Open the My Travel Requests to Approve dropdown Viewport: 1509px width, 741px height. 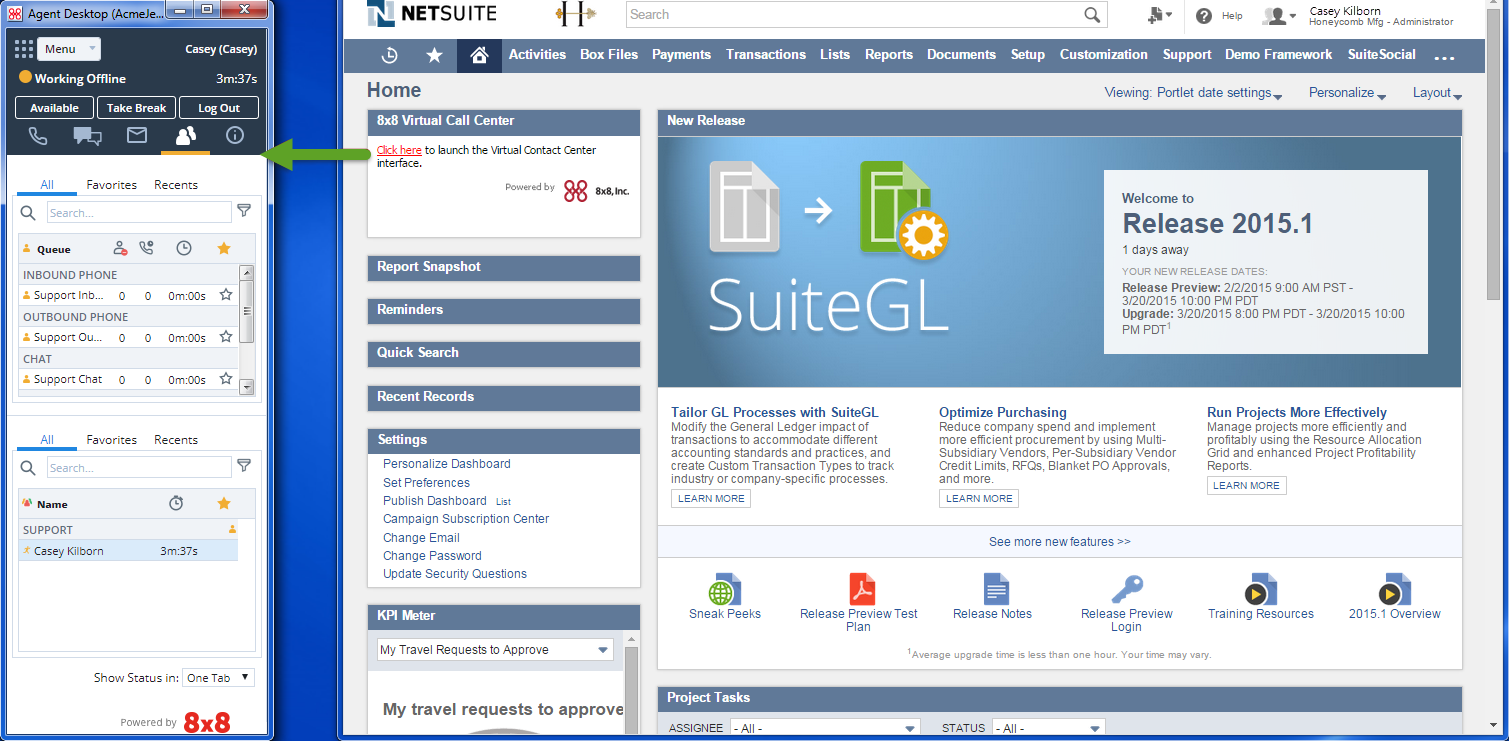(x=495, y=650)
